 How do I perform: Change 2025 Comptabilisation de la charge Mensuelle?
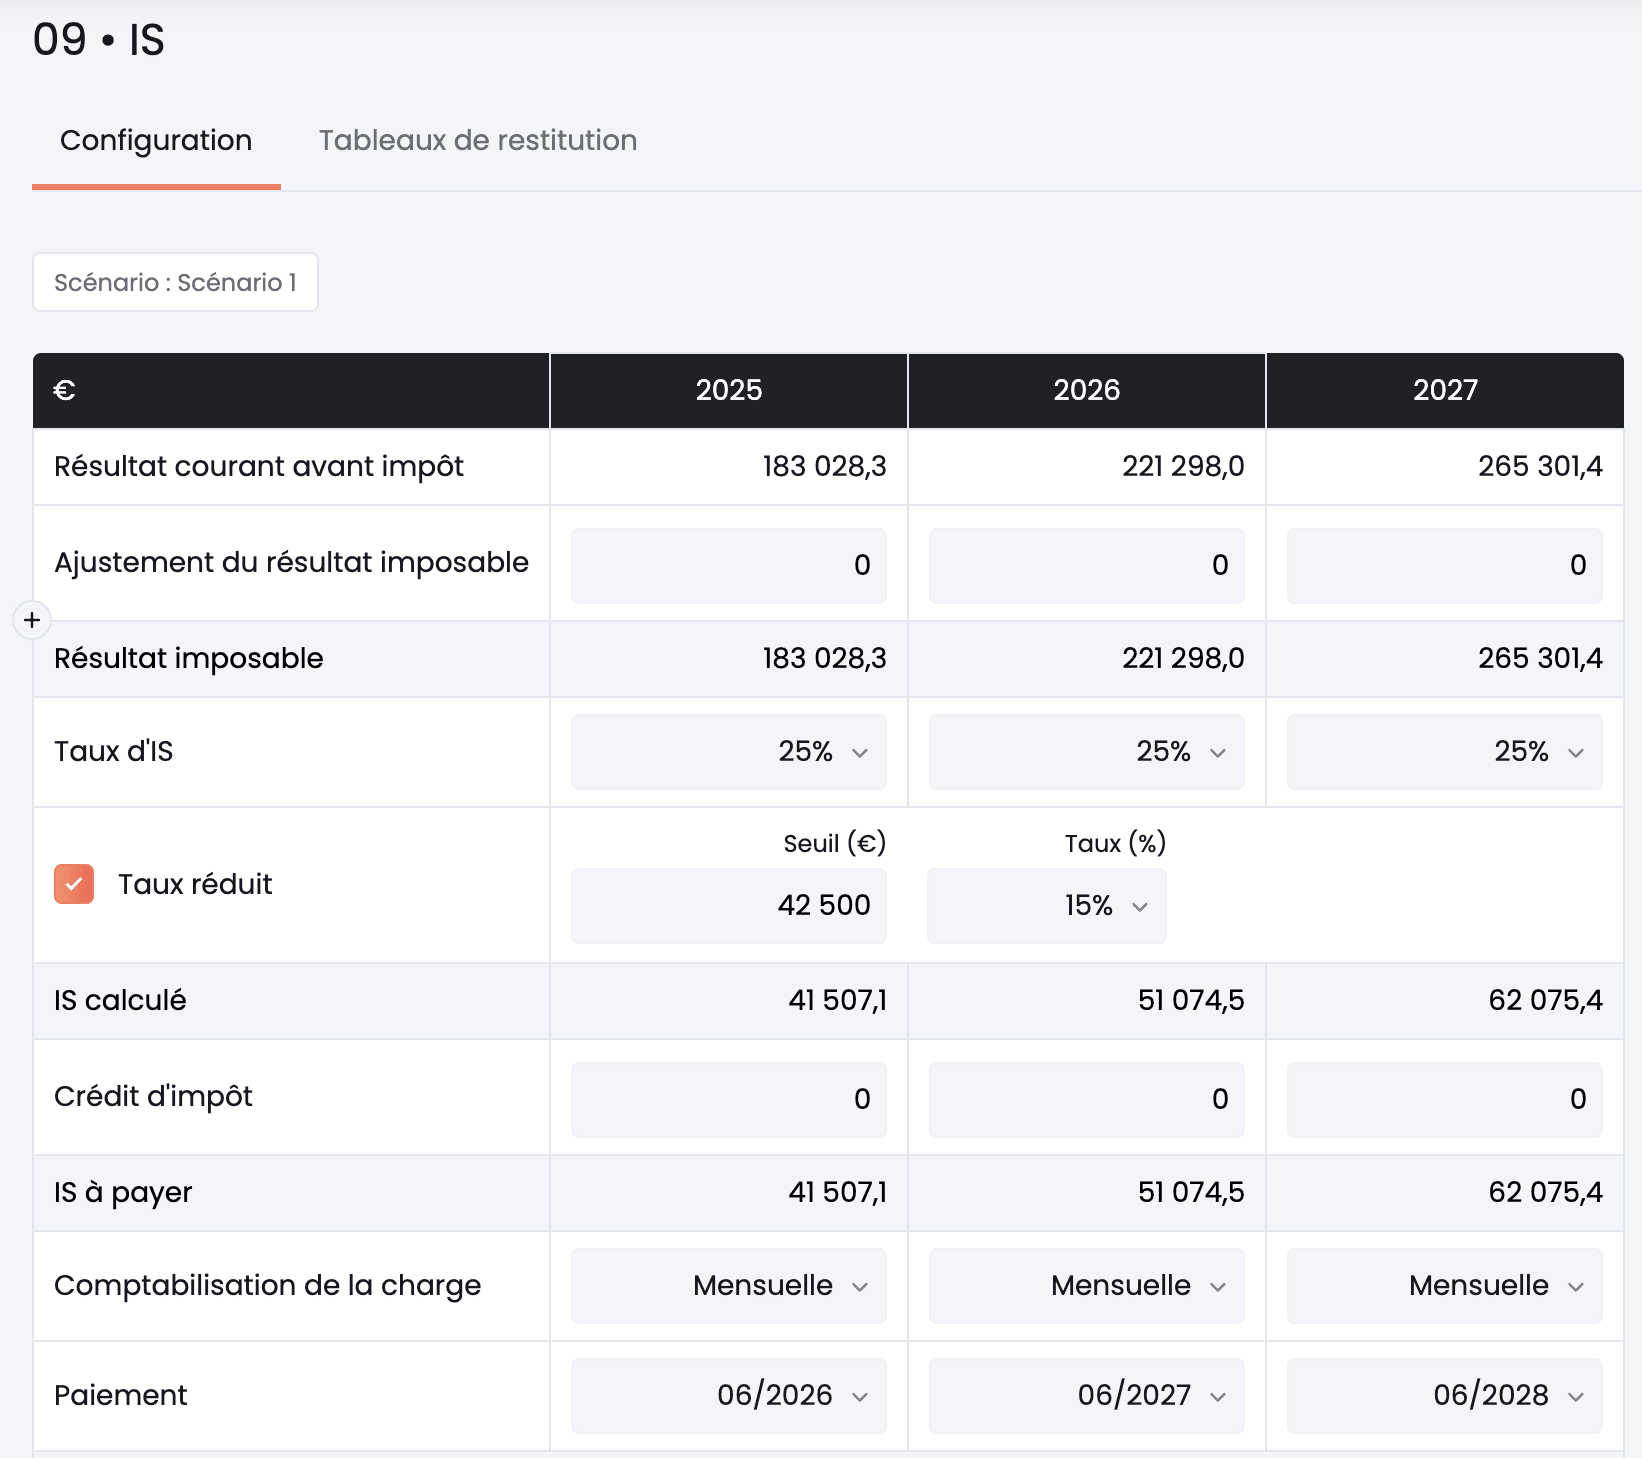click(x=728, y=1286)
